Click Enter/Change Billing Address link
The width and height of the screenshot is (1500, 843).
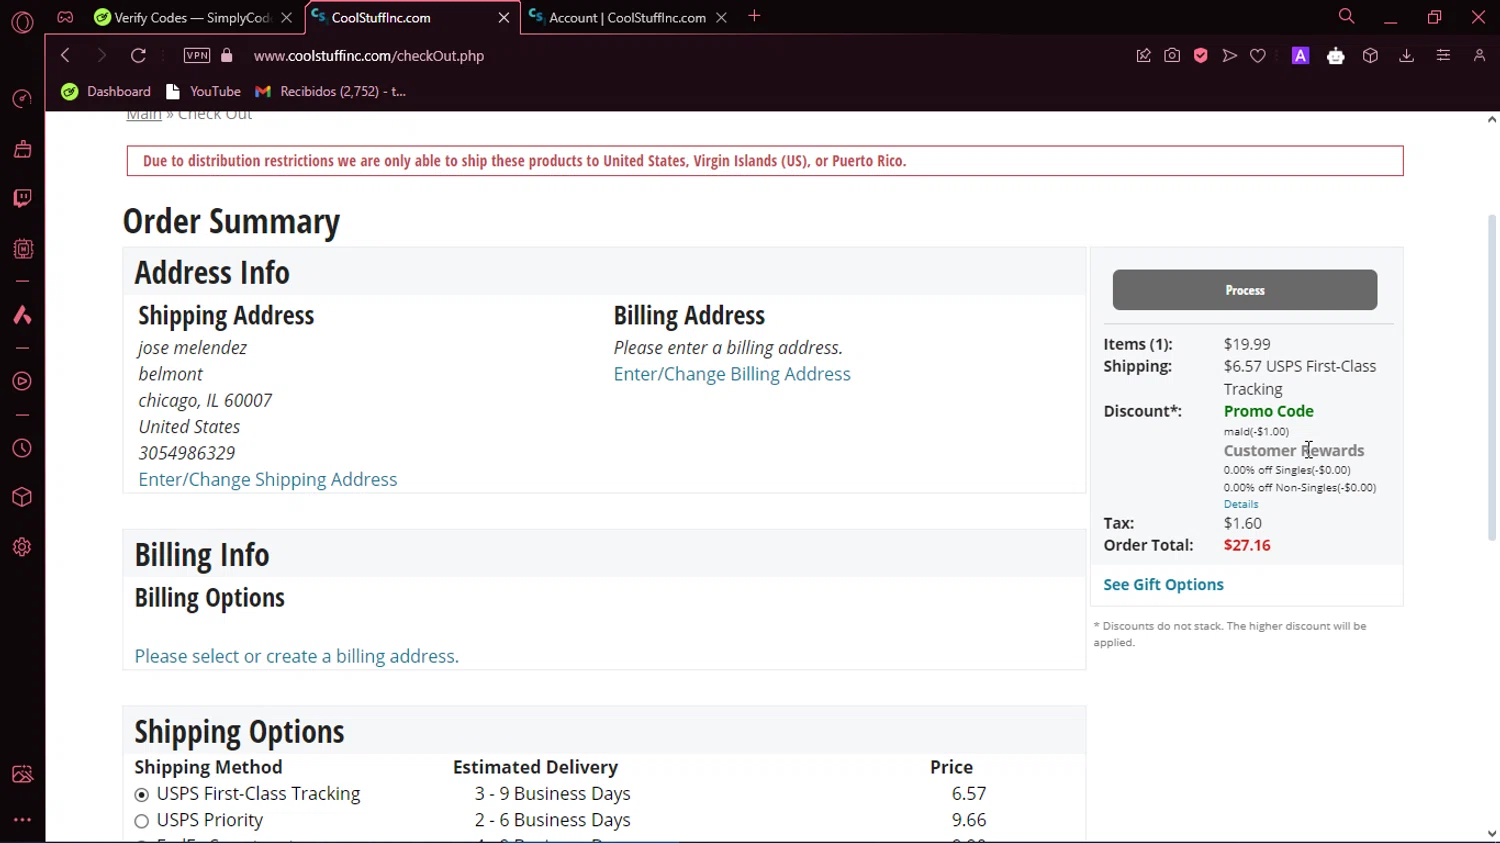732,374
